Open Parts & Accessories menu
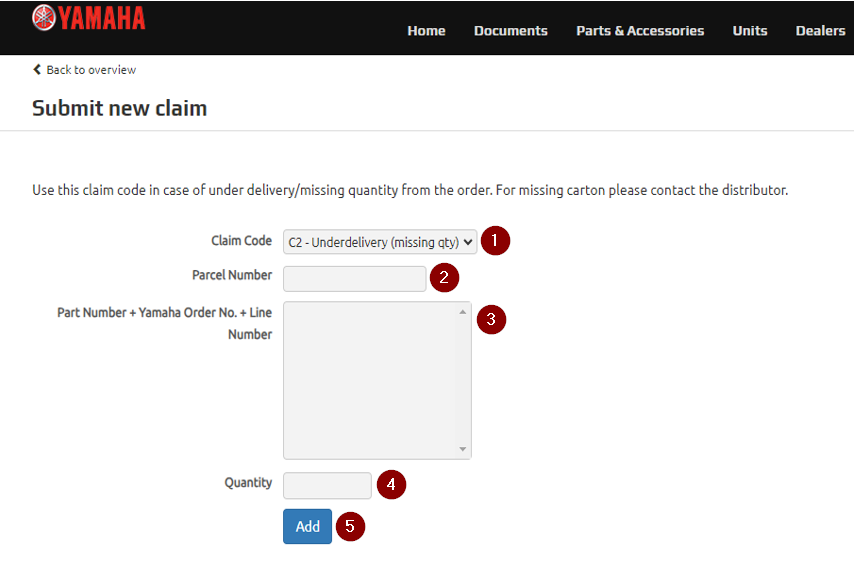854x572 pixels. tap(640, 31)
